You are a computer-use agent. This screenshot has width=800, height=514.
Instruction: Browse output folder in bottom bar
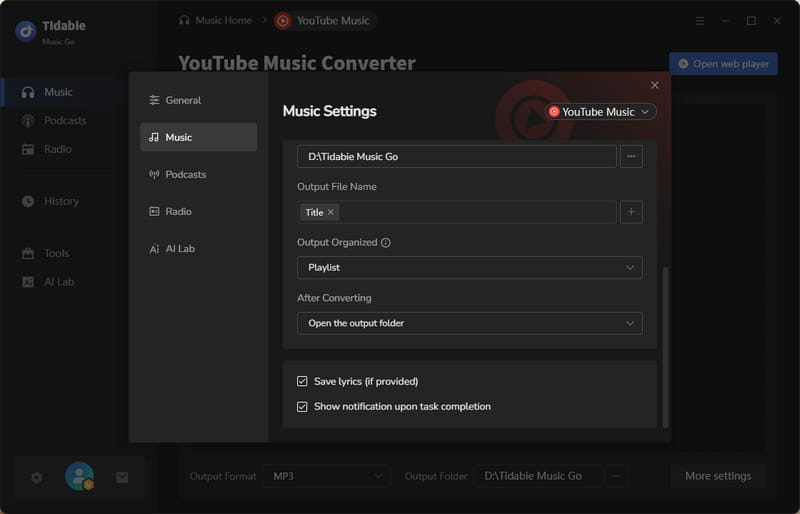[x=616, y=476]
